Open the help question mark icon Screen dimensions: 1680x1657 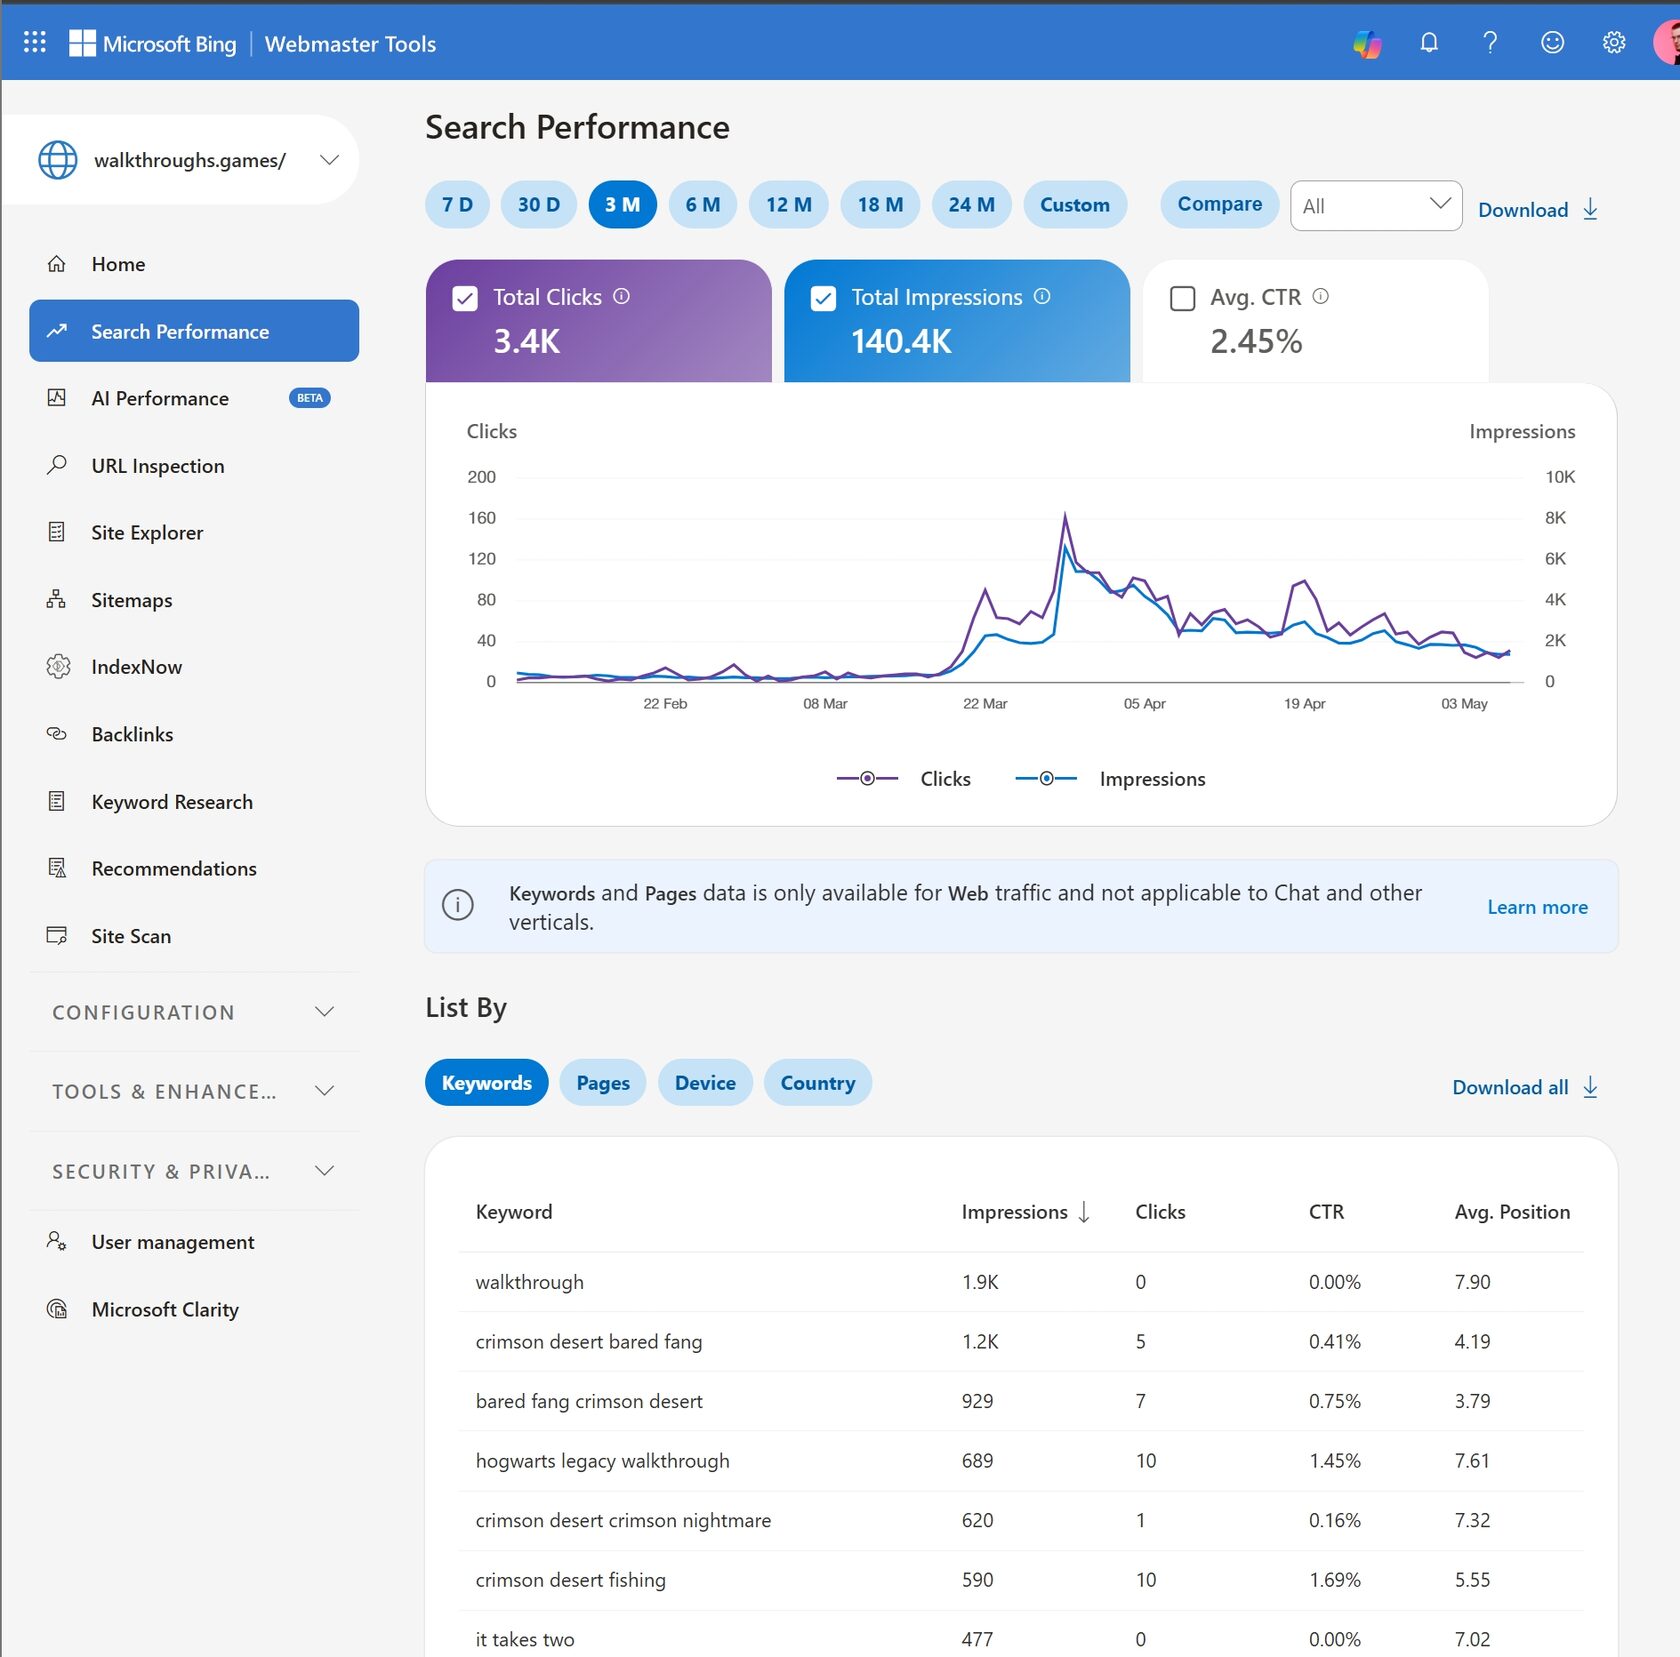click(x=1490, y=42)
